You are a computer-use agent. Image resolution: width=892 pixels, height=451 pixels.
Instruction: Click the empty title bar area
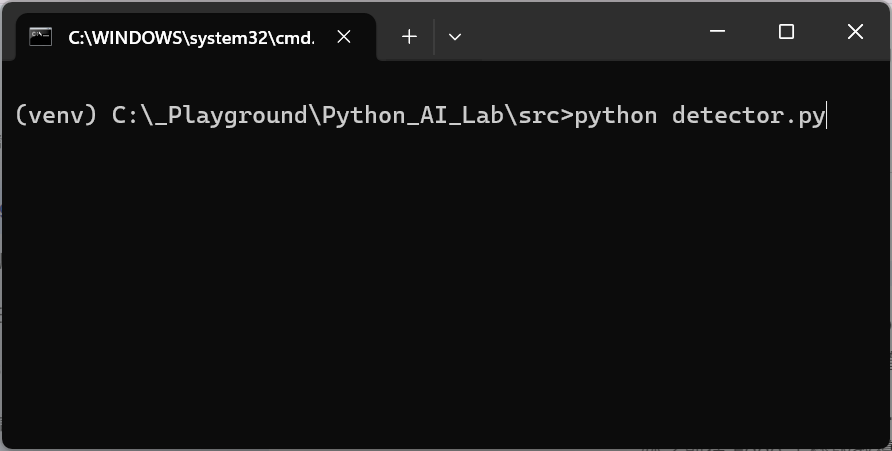(580, 35)
